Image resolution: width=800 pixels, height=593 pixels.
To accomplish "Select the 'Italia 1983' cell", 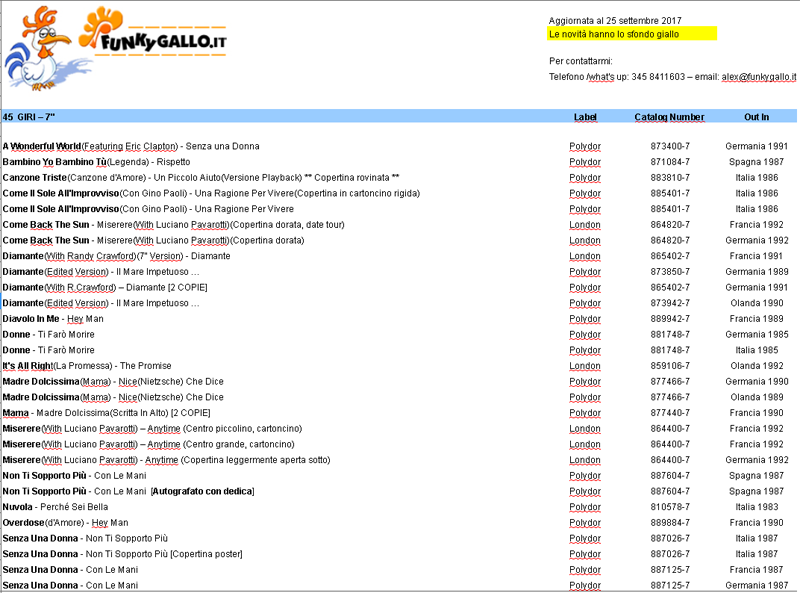I will (x=757, y=507).
